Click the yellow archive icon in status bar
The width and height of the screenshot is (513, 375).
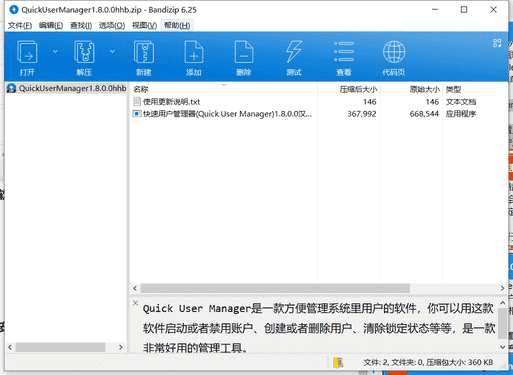tap(338, 363)
